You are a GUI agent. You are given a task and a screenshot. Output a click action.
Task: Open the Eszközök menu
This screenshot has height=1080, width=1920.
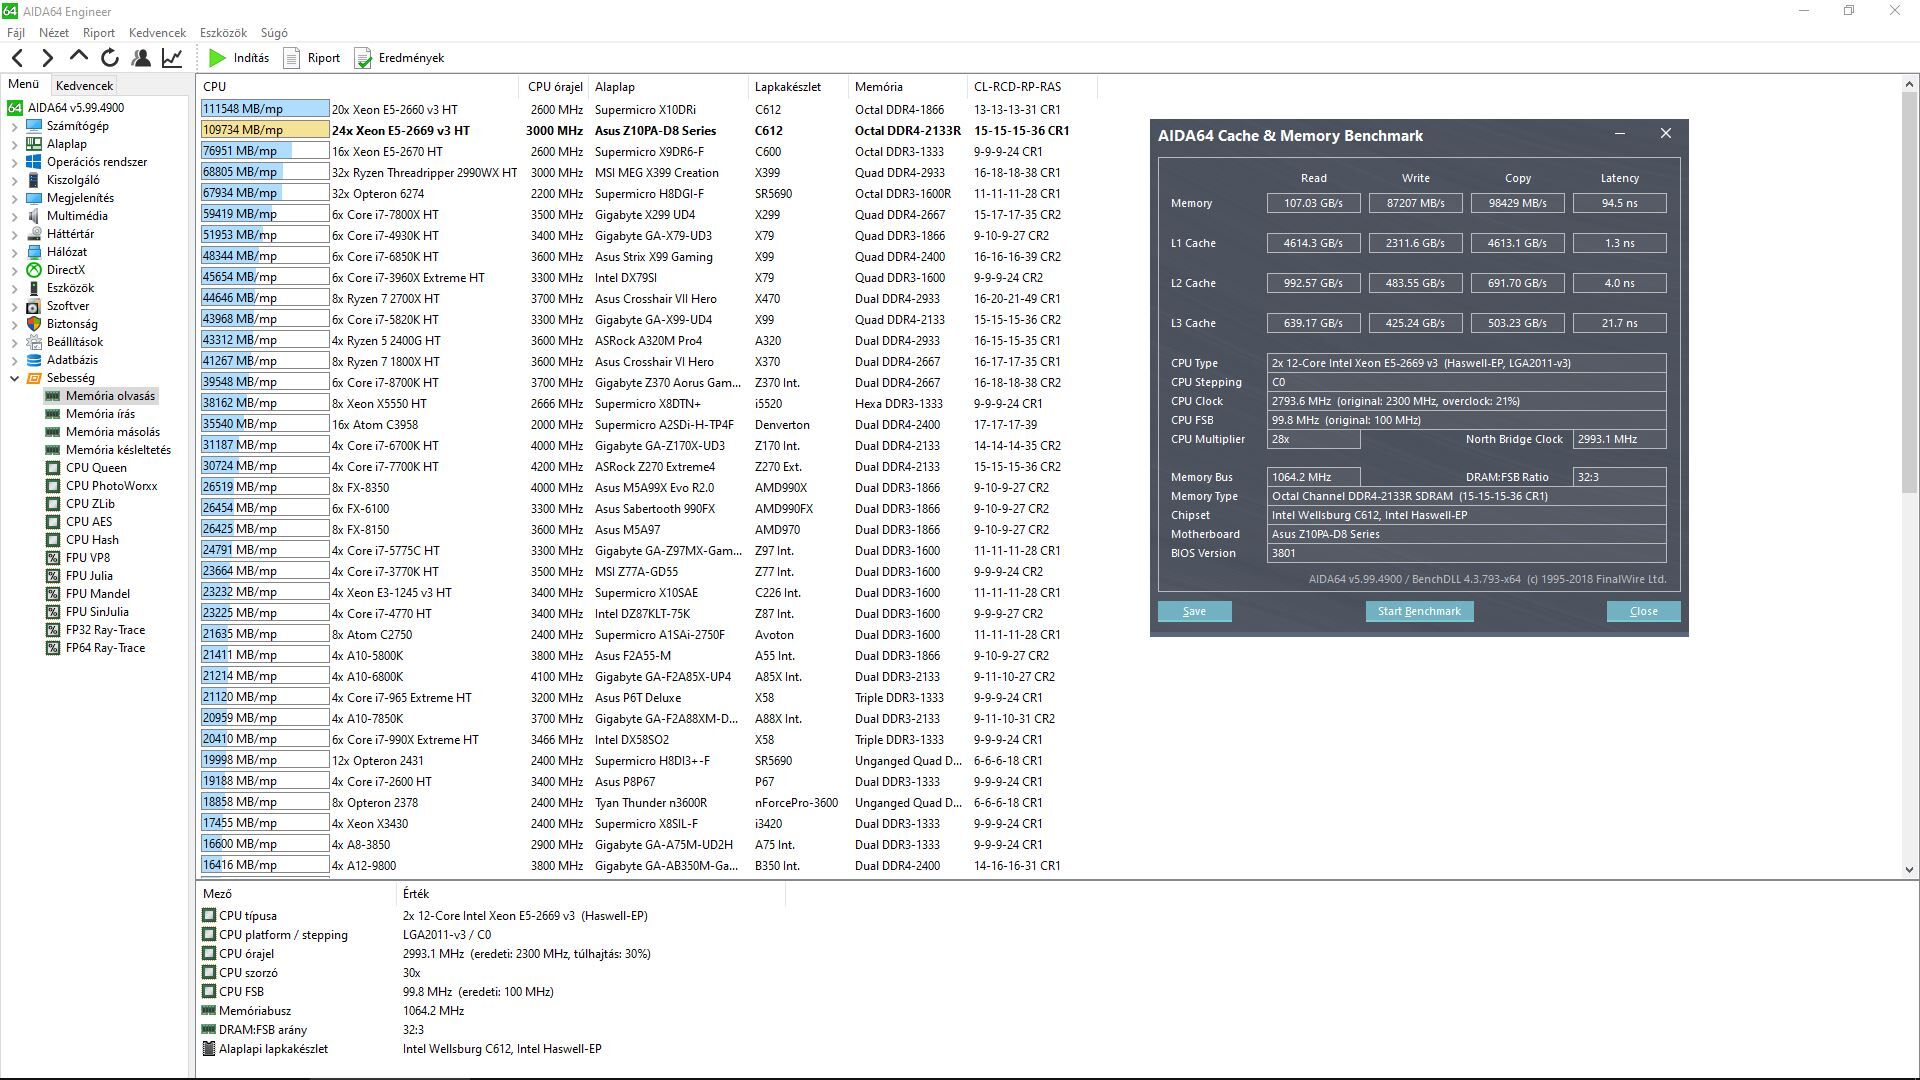coord(223,33)
